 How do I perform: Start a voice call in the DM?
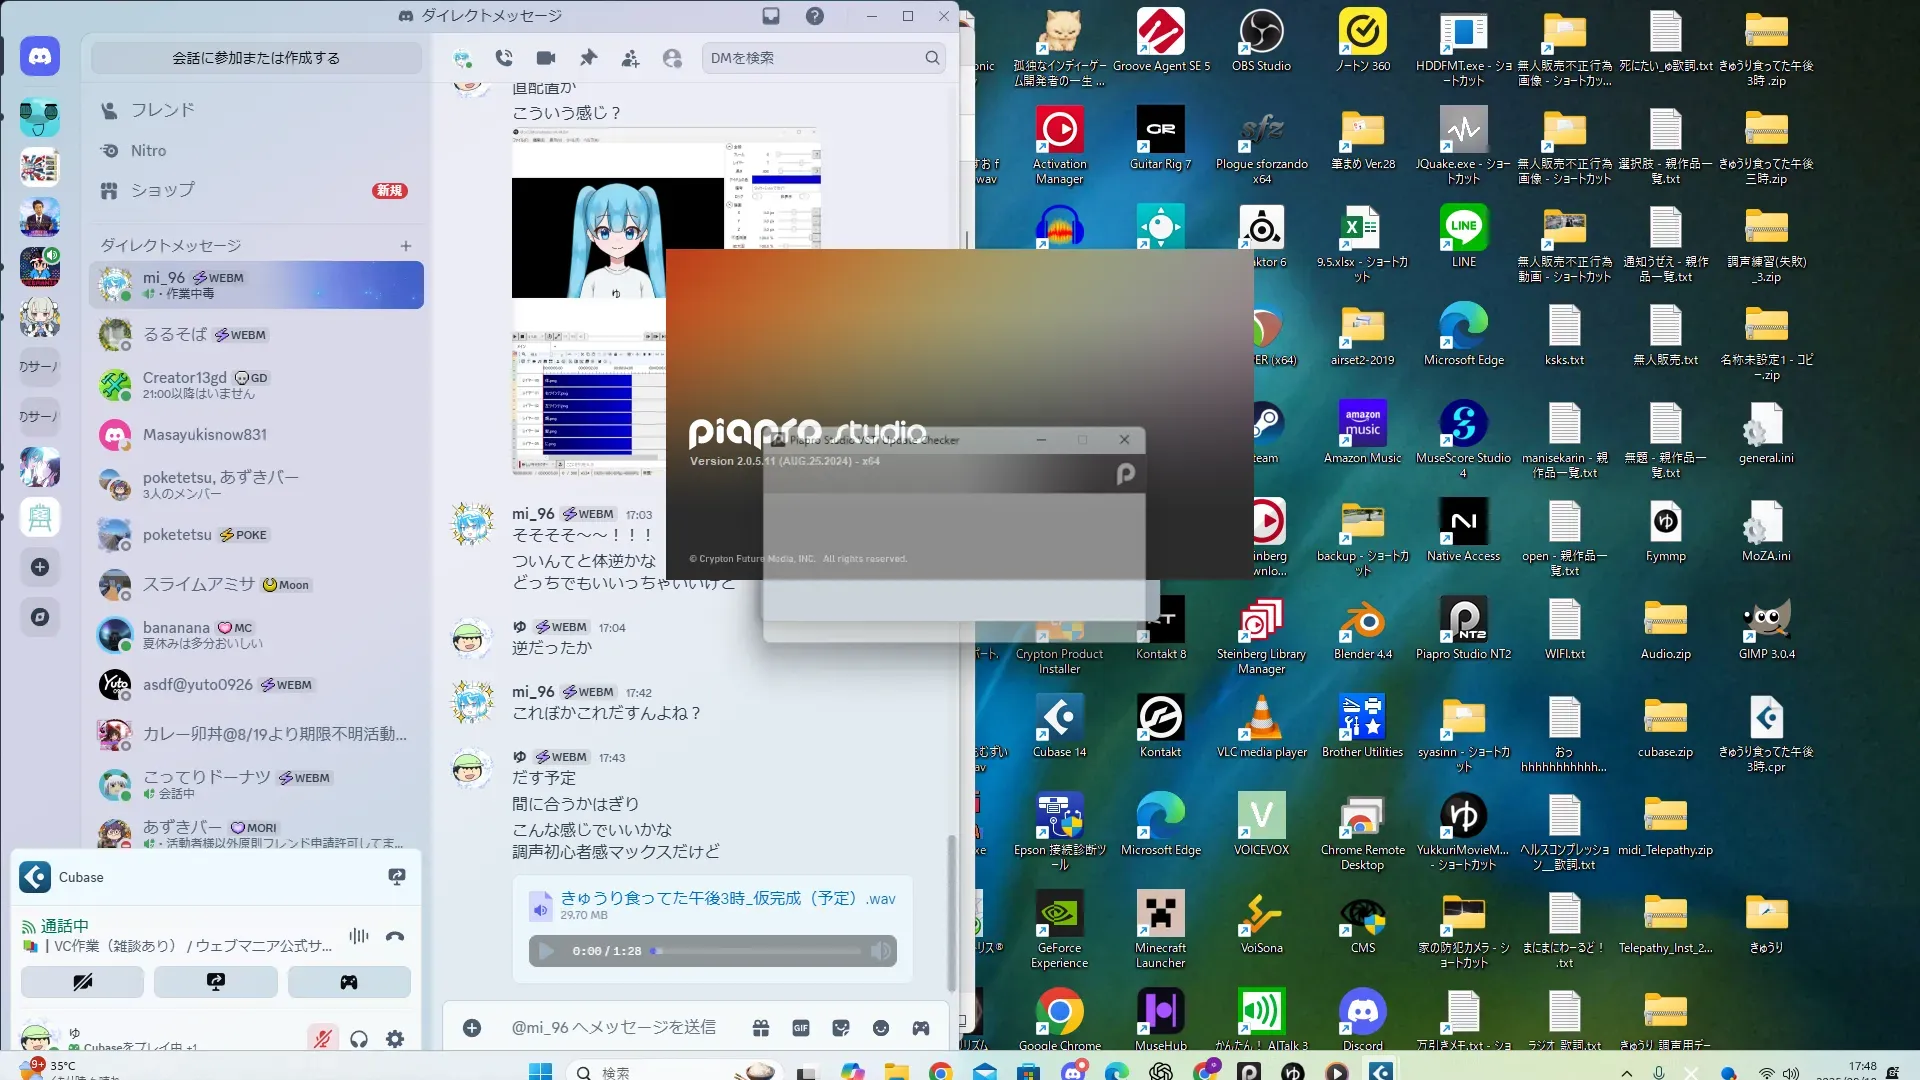504,58
